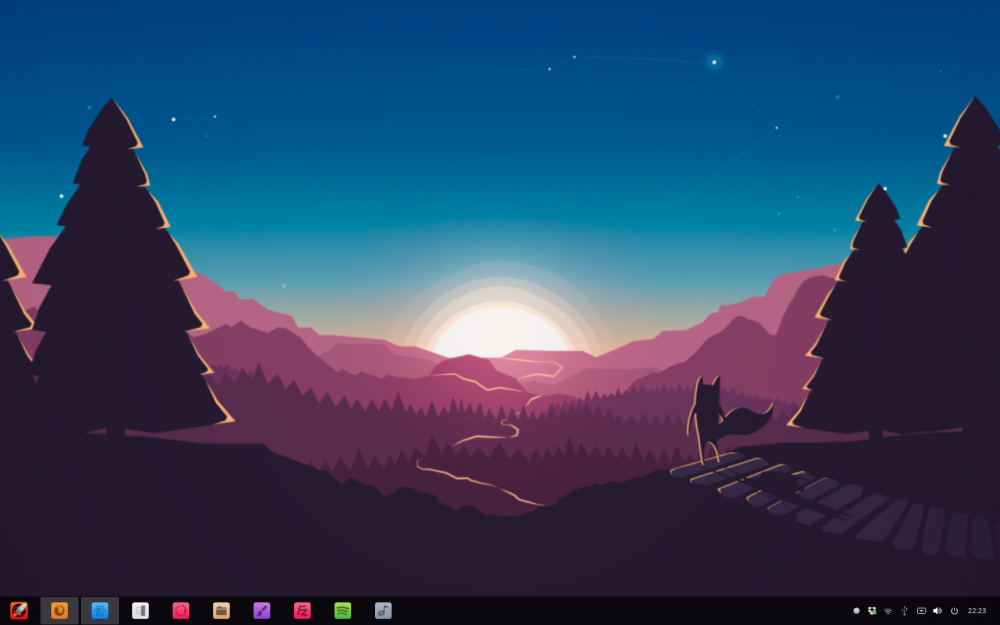Open the white S sidebar app icon
Image resolution: width=1000 pixels, height=625 pixels.
click(x=140, y=610)
